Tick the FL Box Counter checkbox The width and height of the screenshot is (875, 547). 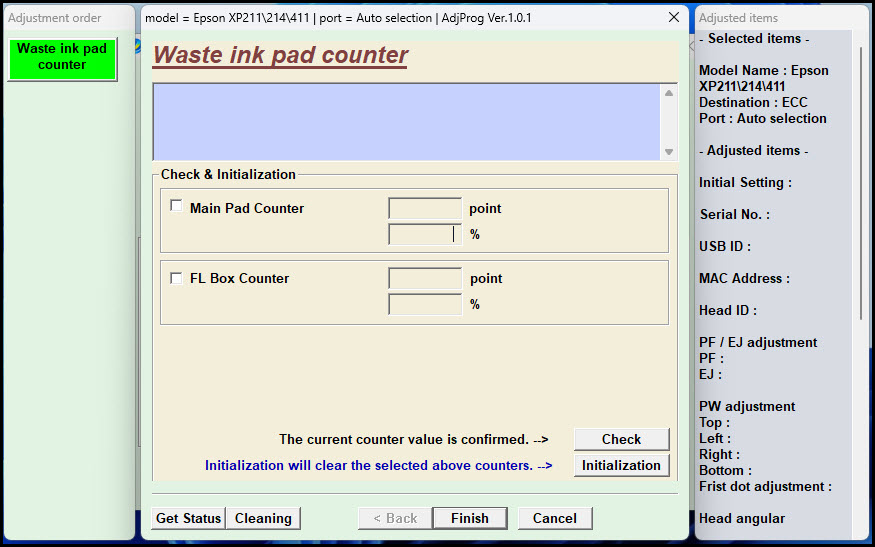coord(177,278)
